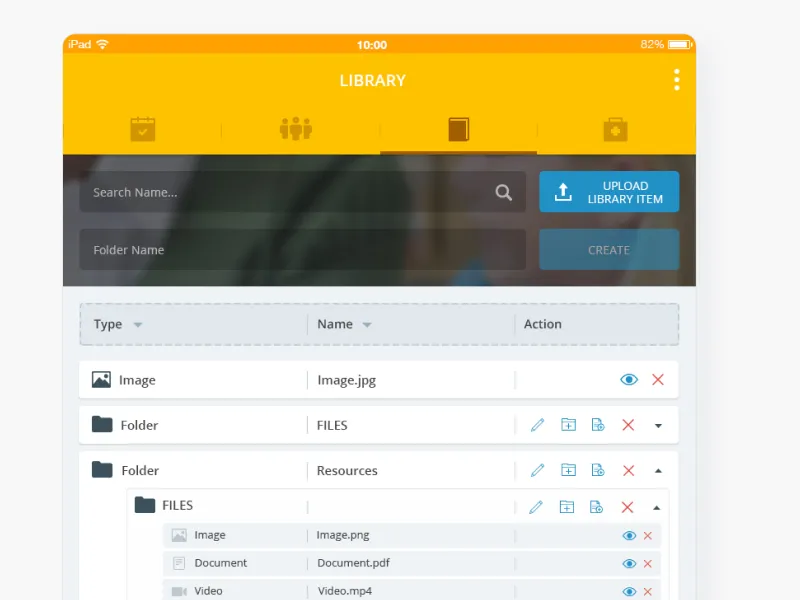The width and height of the screenshot is (800, 600).
Task: Click the Folder Name input field
Action: tap(303, 249)
